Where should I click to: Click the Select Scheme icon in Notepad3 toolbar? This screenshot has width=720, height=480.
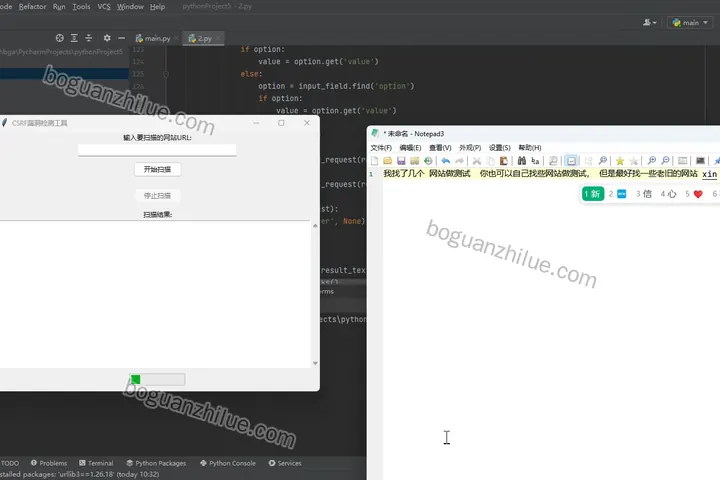[683, 161]
